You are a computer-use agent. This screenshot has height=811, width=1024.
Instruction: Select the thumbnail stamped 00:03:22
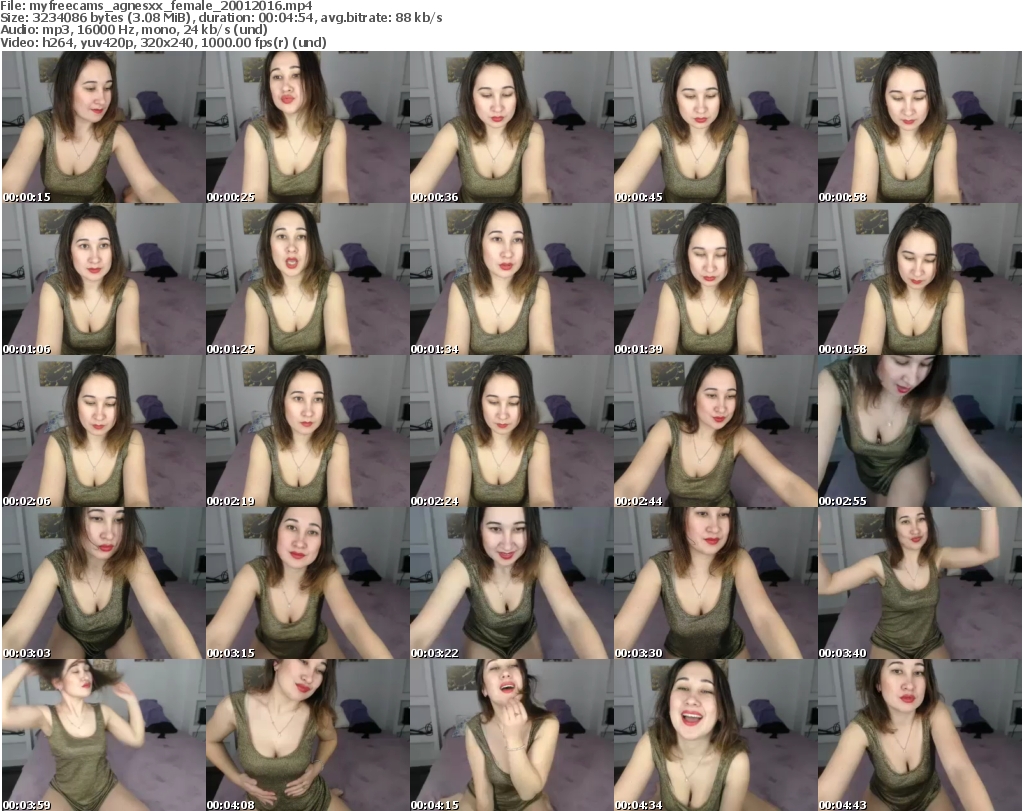(511, 584)
